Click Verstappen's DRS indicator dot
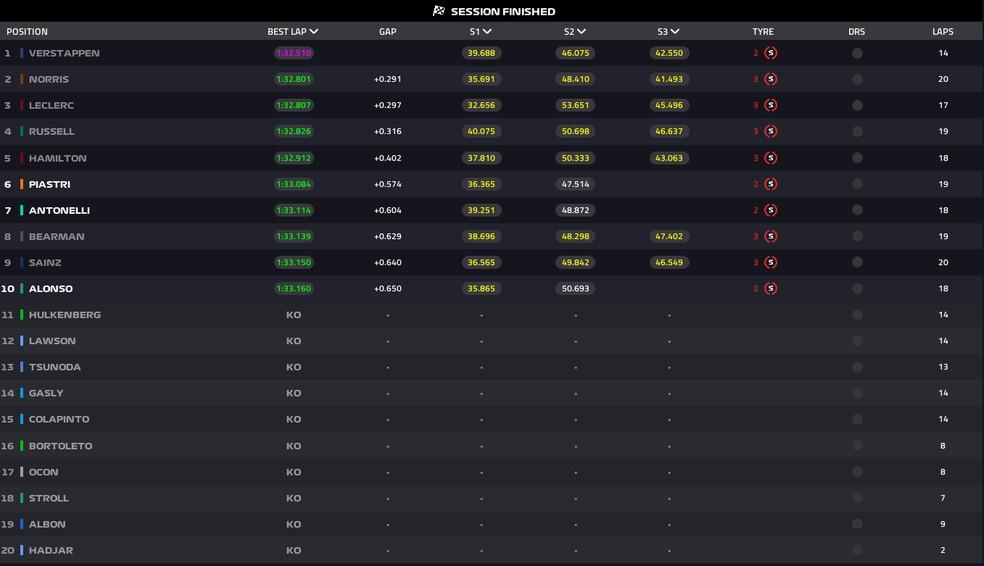Screen dimensions: 984x566 coord(857,53)
